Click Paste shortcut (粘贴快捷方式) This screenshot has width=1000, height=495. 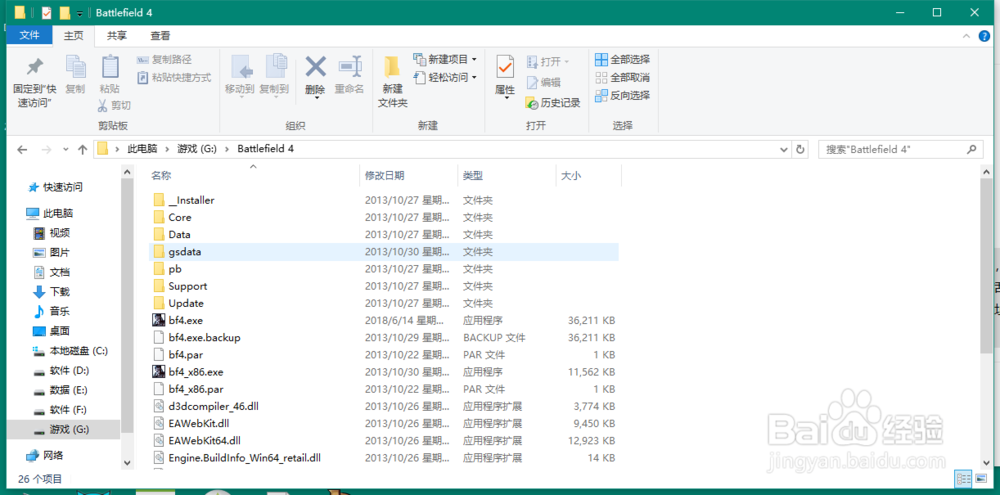click(174, 78)
